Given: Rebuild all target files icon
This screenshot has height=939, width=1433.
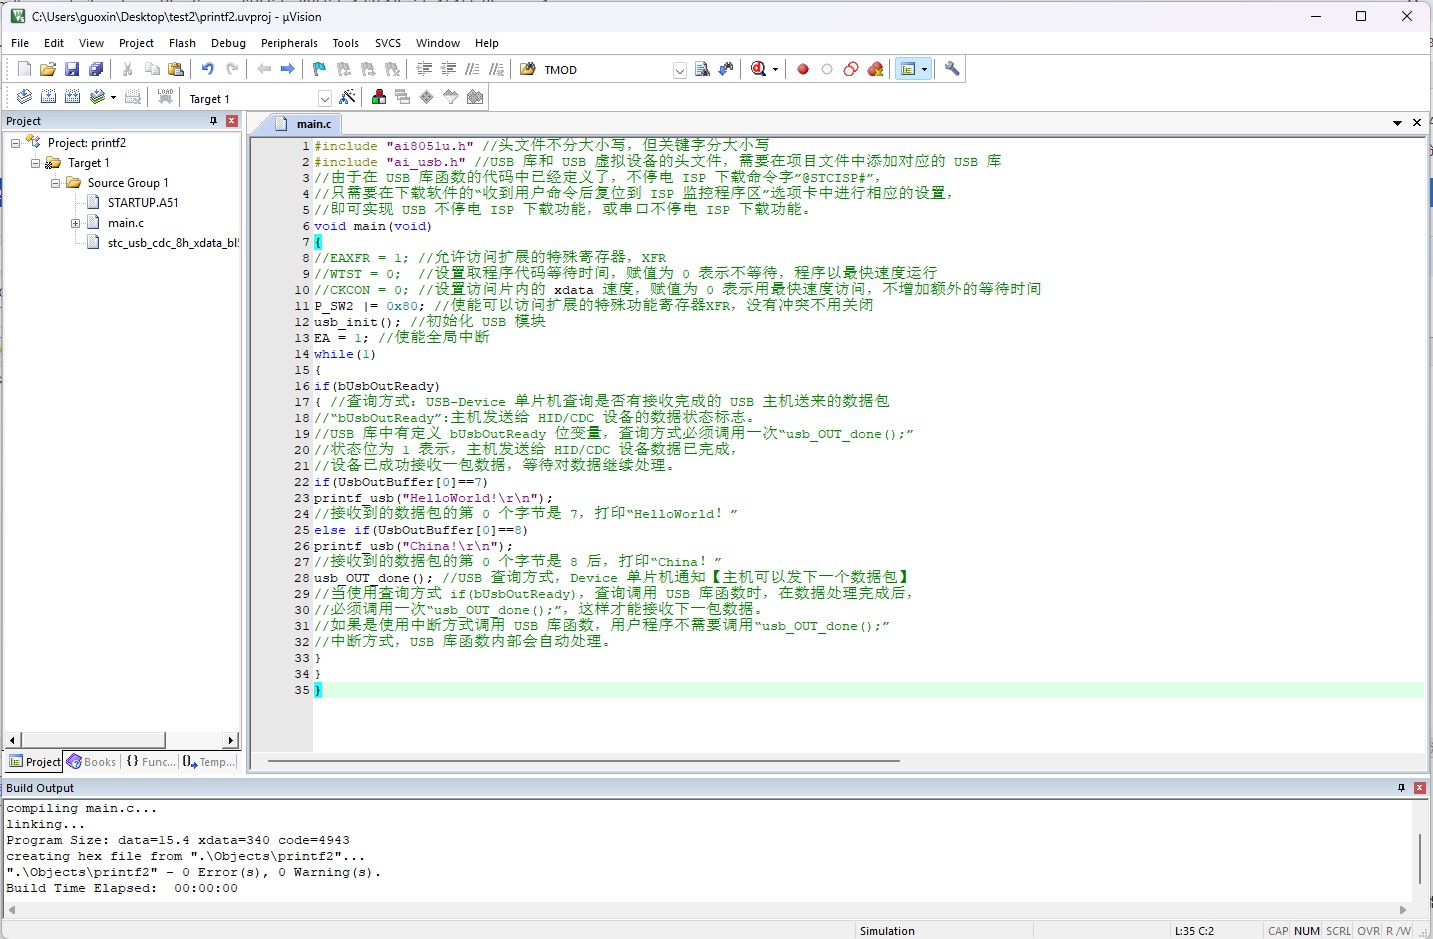Looking at the screenshot, I should pos(72,97).
